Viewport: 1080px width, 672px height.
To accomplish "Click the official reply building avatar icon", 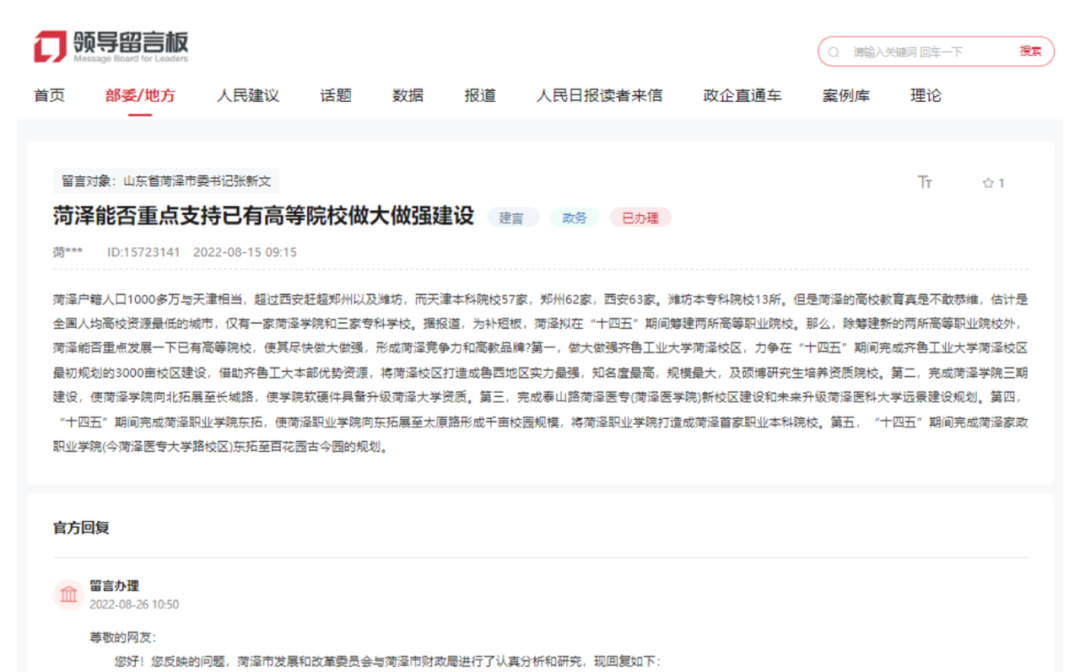I will 69,594.
